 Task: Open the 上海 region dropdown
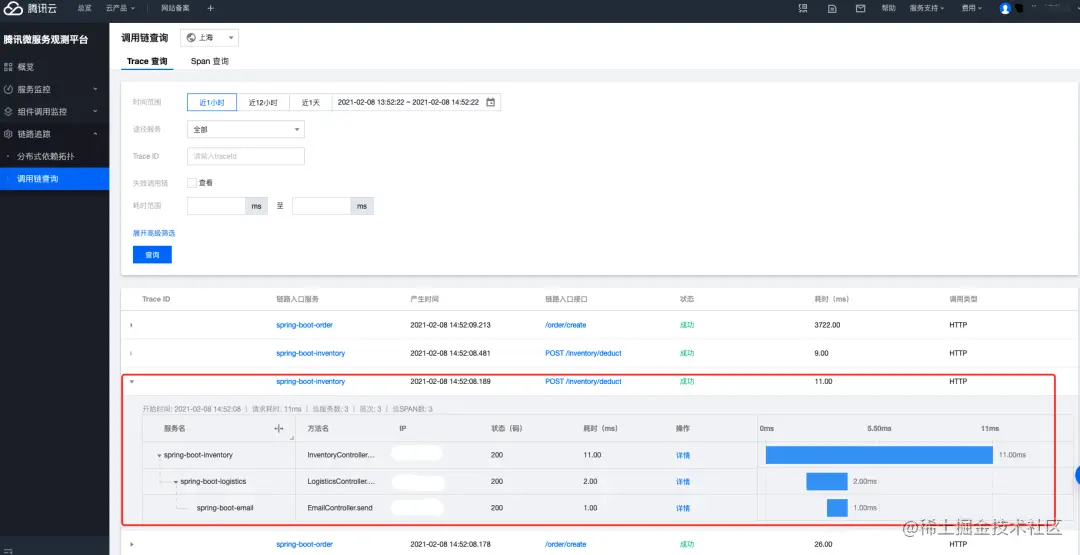[209, 38]
